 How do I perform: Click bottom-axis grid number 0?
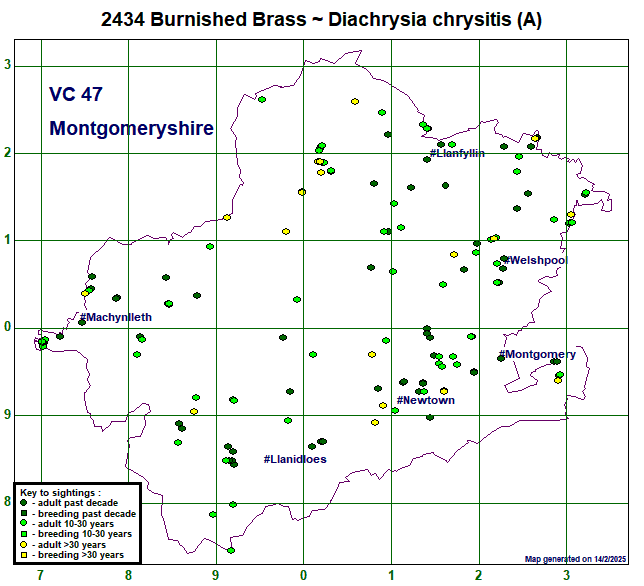point(303,575)
